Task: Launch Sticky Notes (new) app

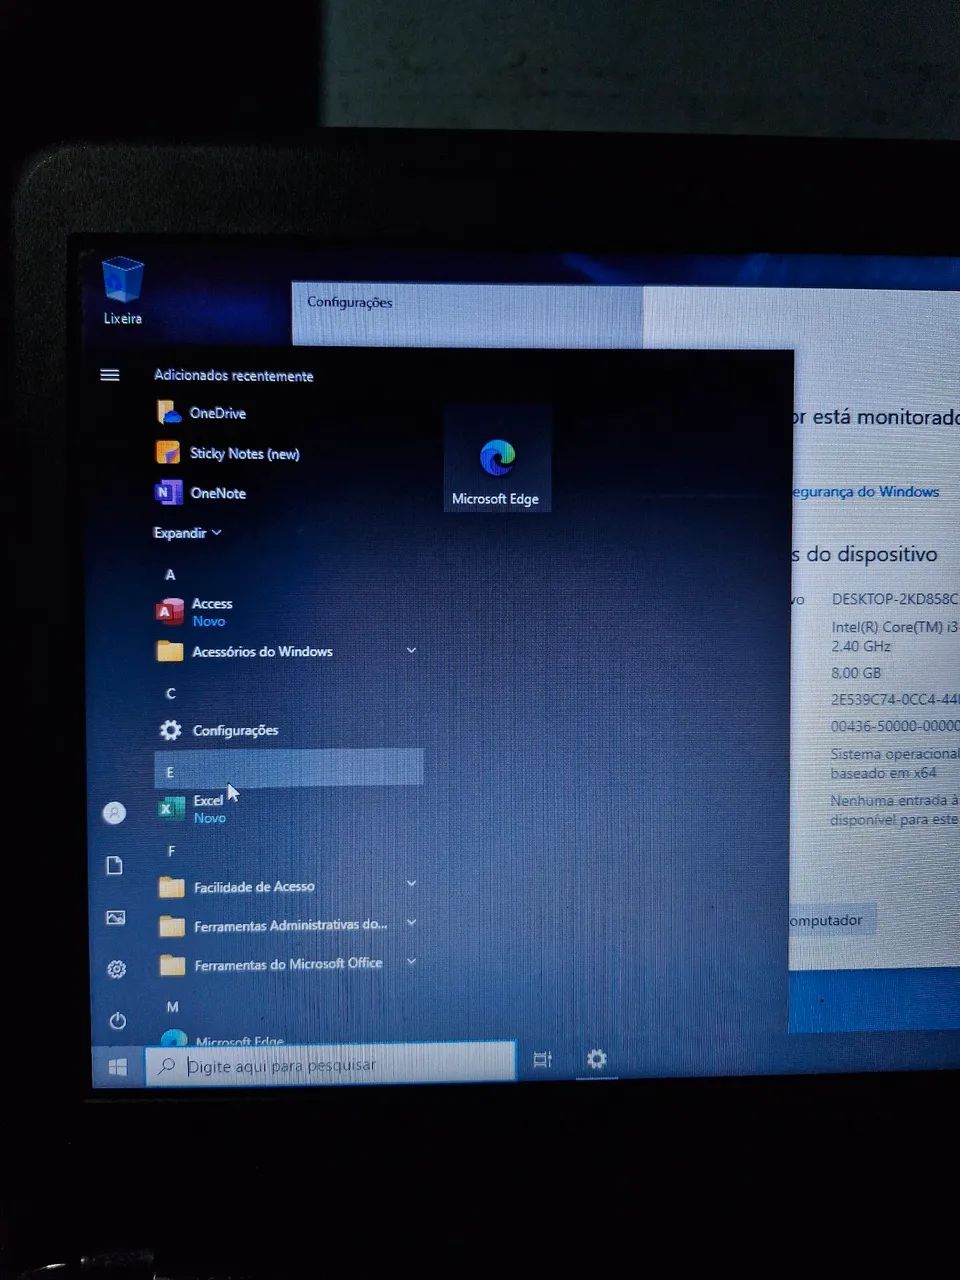Action: tap(228, 453)
